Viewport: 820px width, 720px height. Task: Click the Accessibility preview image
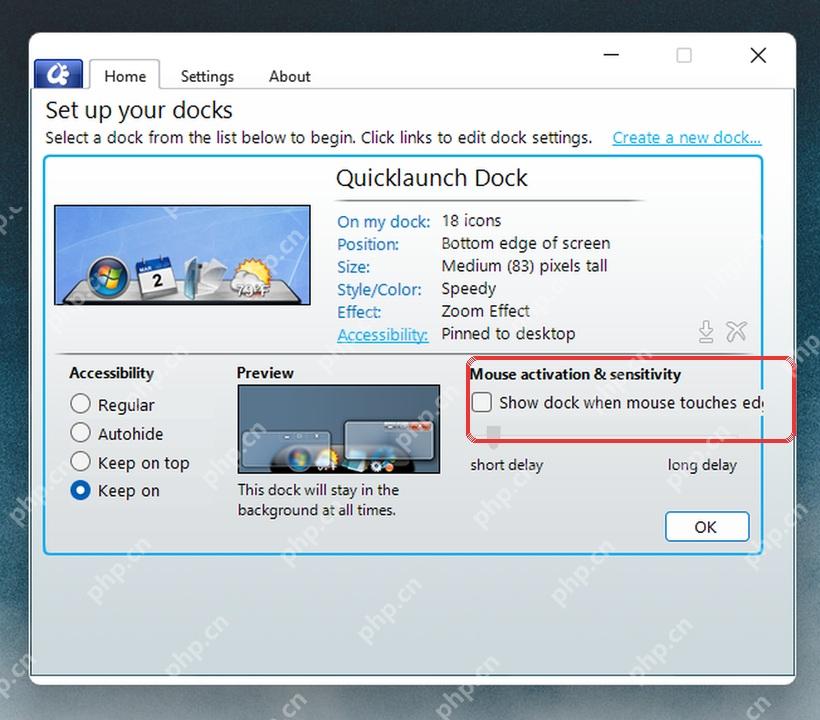[338, 429]
